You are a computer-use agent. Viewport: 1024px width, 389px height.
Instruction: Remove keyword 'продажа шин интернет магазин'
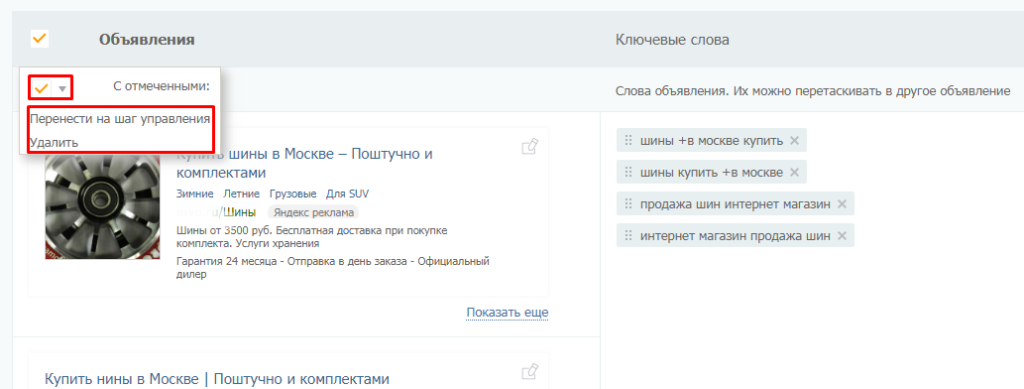pyautogui.click(x=842, y=204)
